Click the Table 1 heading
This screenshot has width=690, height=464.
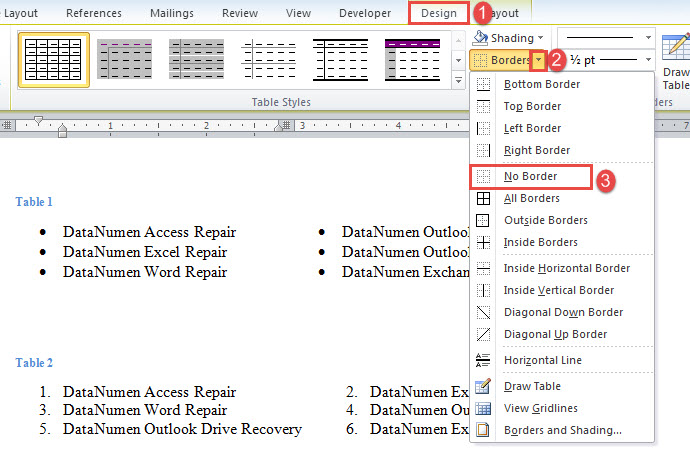[x=34, y=202]
